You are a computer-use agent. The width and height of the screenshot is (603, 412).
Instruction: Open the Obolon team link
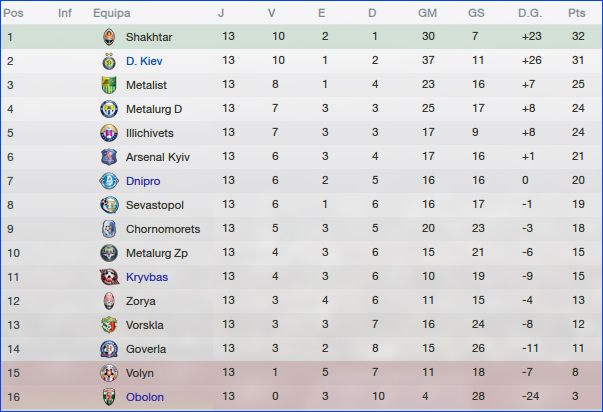click(144, 397)
